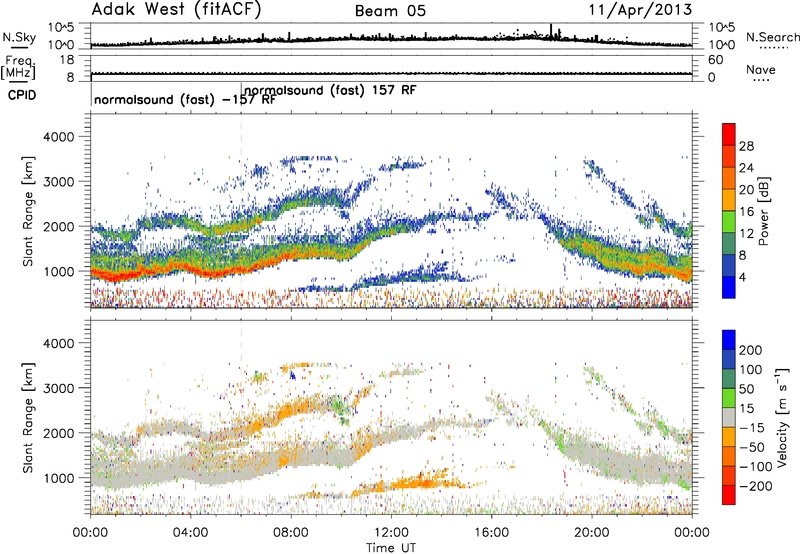Viewport: 800px width, 554px height.
Task: Click the '20:00' time tick label
Action: point(591,533)
